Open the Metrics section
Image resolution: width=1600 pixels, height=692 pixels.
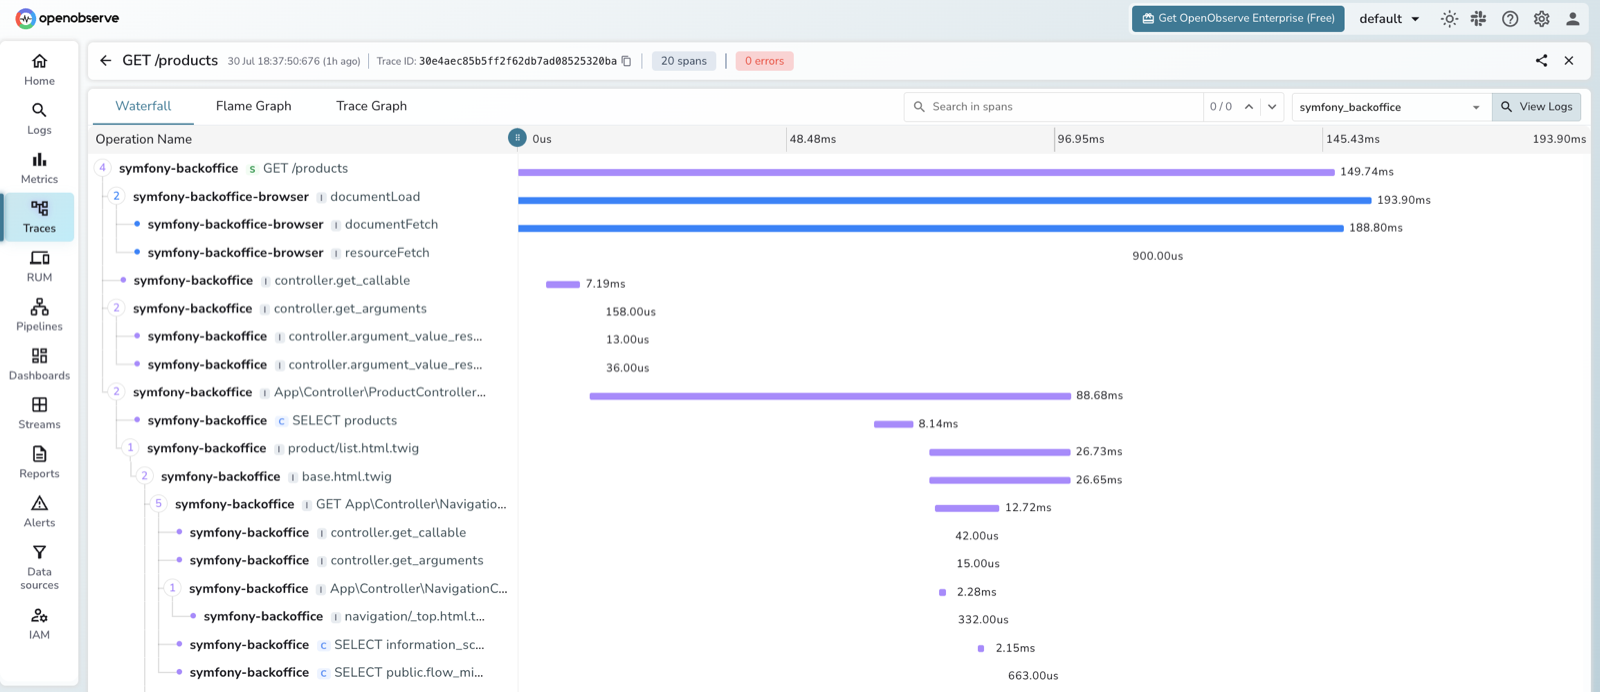coord(39,168)
